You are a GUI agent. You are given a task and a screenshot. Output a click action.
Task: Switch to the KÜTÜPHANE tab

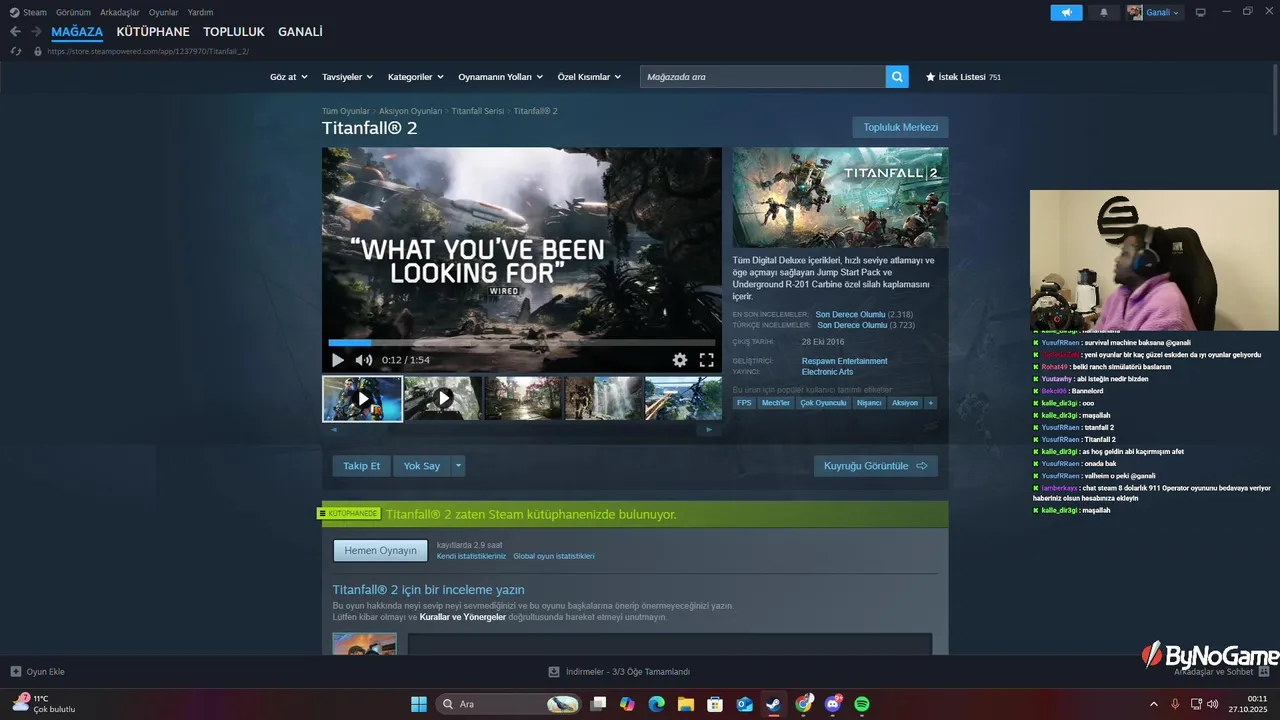[153, 32]
